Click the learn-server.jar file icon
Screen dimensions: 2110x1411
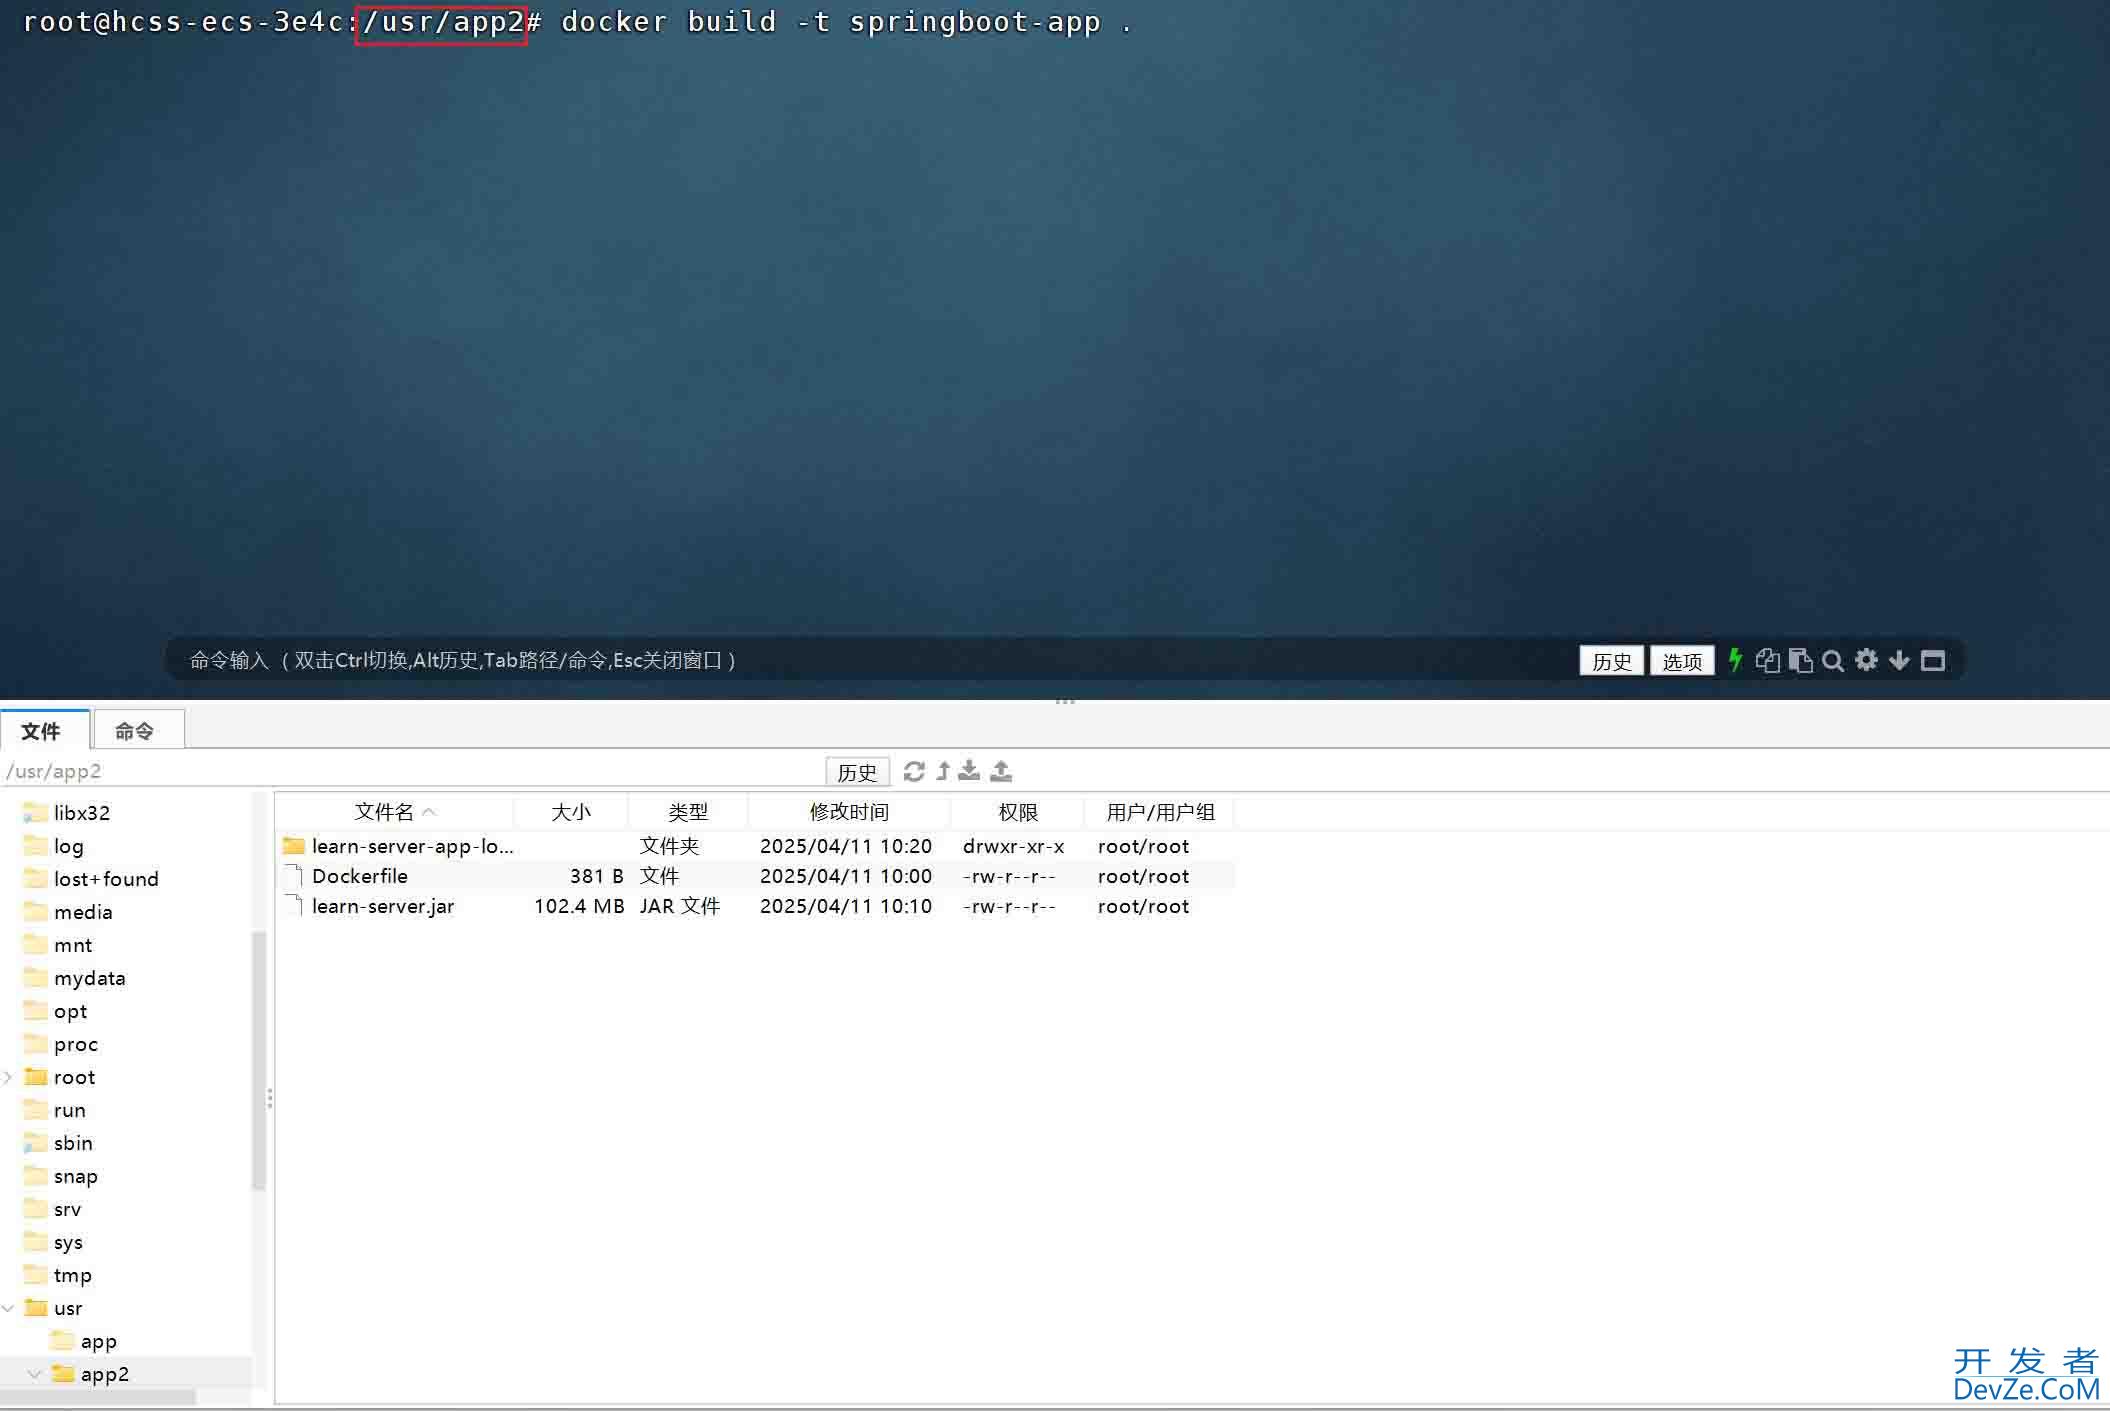coord(293,906)
